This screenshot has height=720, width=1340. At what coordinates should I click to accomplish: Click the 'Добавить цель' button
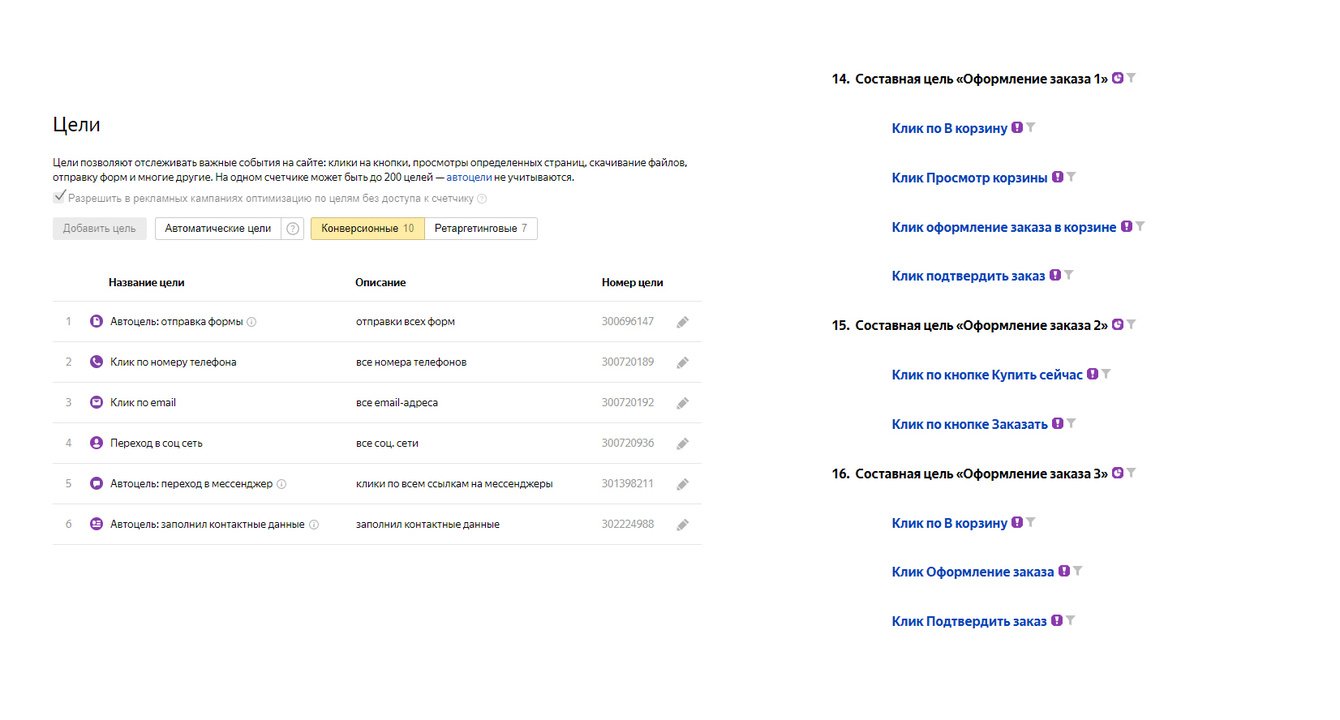click(x=99, y=229)
